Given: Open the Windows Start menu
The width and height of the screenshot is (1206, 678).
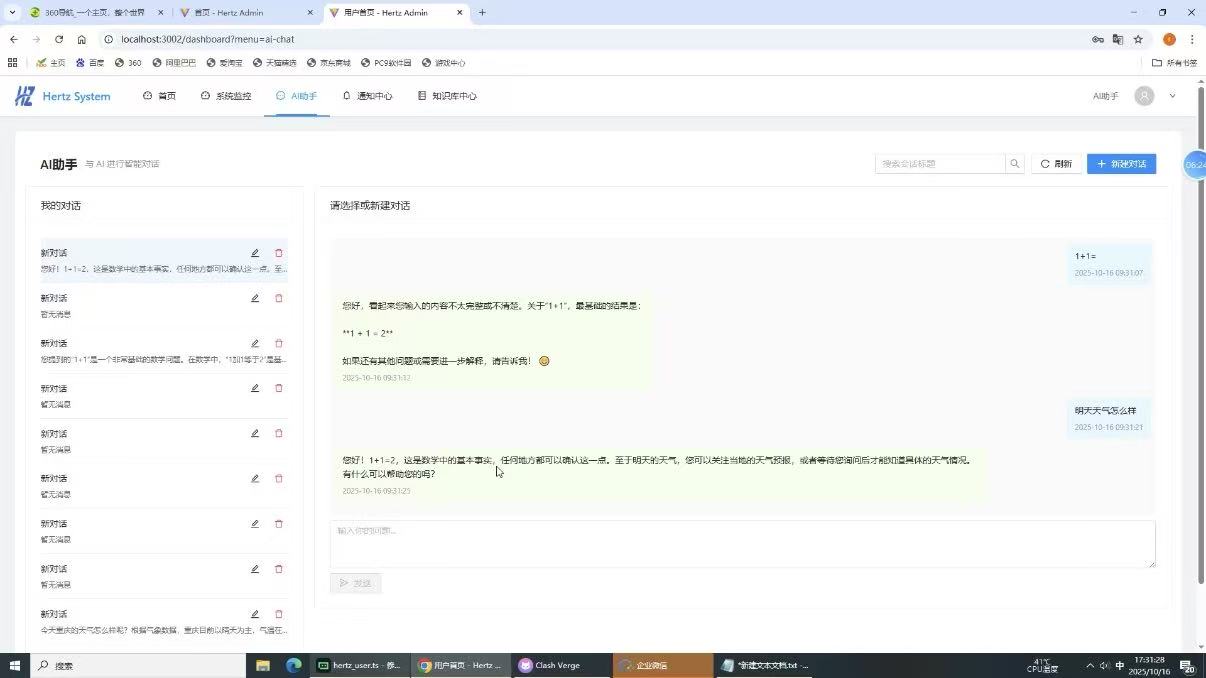Looking at the screenshot, I should [x=14, y=665].
